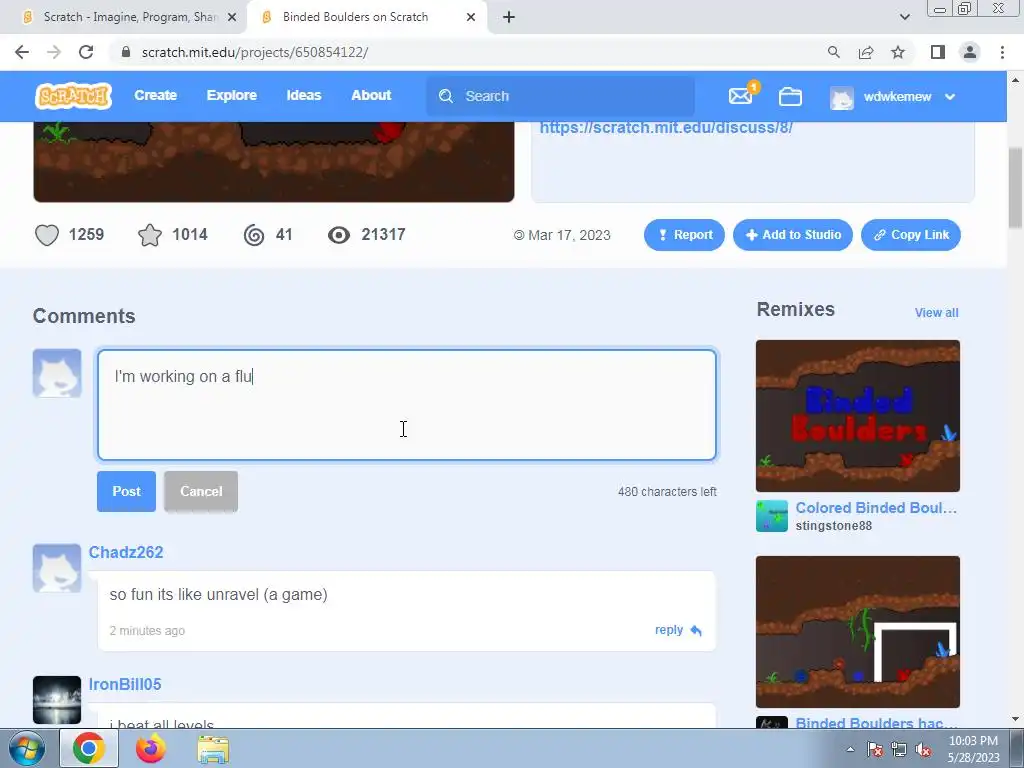This screenshot has height=768, width=1024.
Task: Favorite the project with star icon
Action: pyautogui.click(x=150, y=235)
